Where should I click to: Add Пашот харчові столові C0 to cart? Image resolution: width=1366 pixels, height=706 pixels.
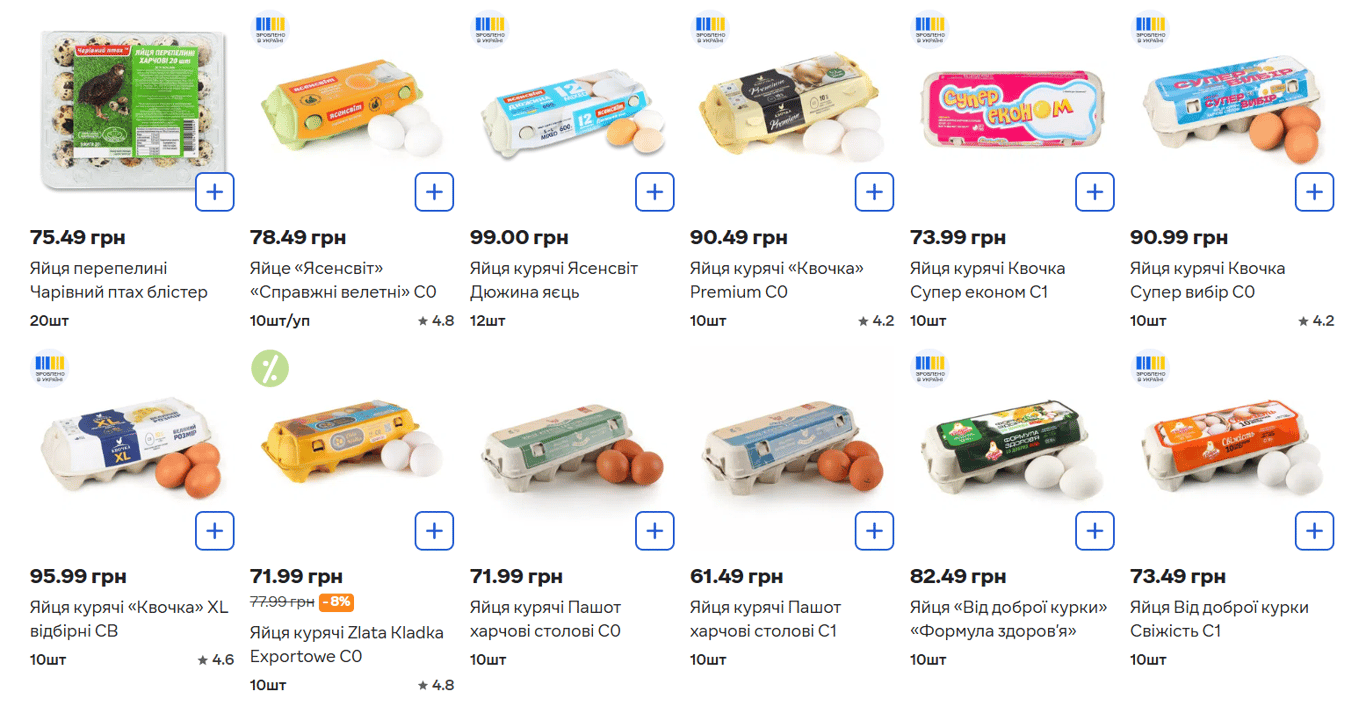tap(654, 531)
